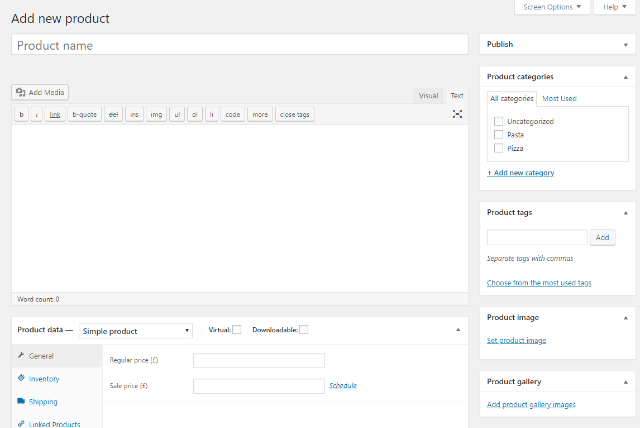Expand the Publish panel arrow
640x428 pixels.
(626, 45)
